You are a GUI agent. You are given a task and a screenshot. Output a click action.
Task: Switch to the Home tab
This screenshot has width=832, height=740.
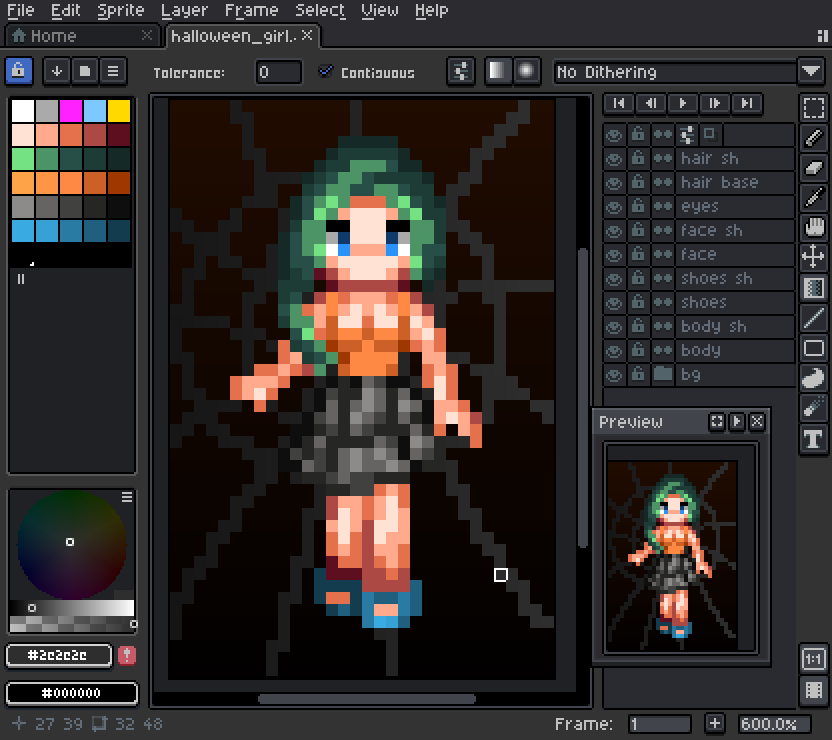click(x=82, y=36)
